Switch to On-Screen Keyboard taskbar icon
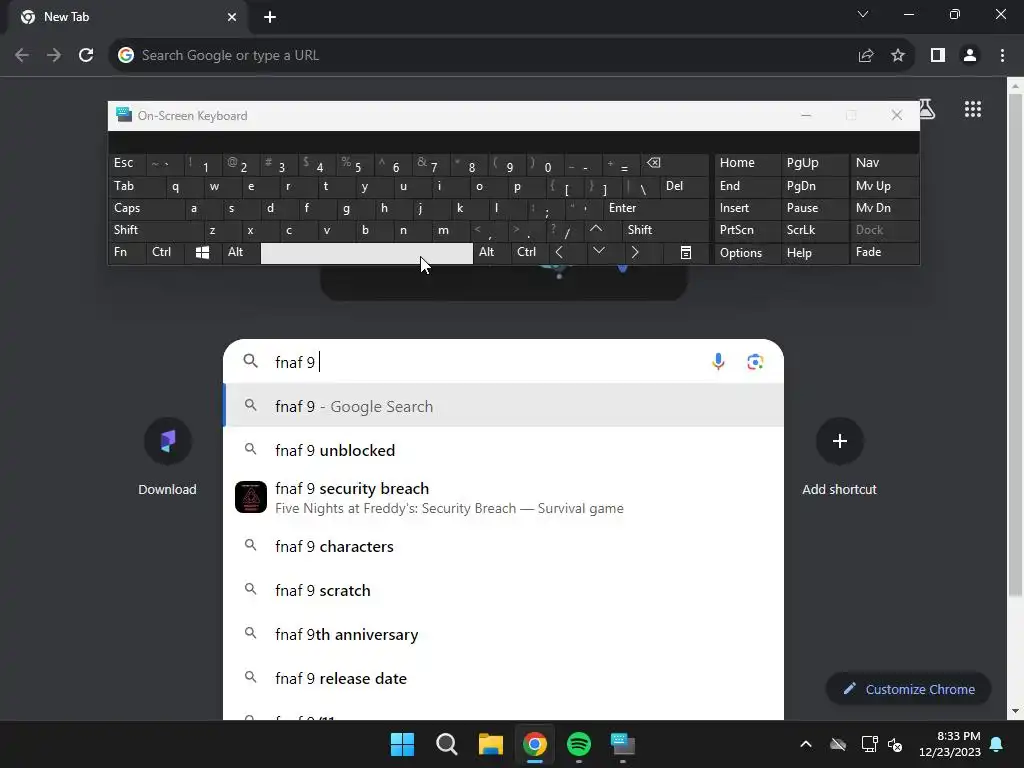Screen dimensions: 1024x768 (622, 744)
